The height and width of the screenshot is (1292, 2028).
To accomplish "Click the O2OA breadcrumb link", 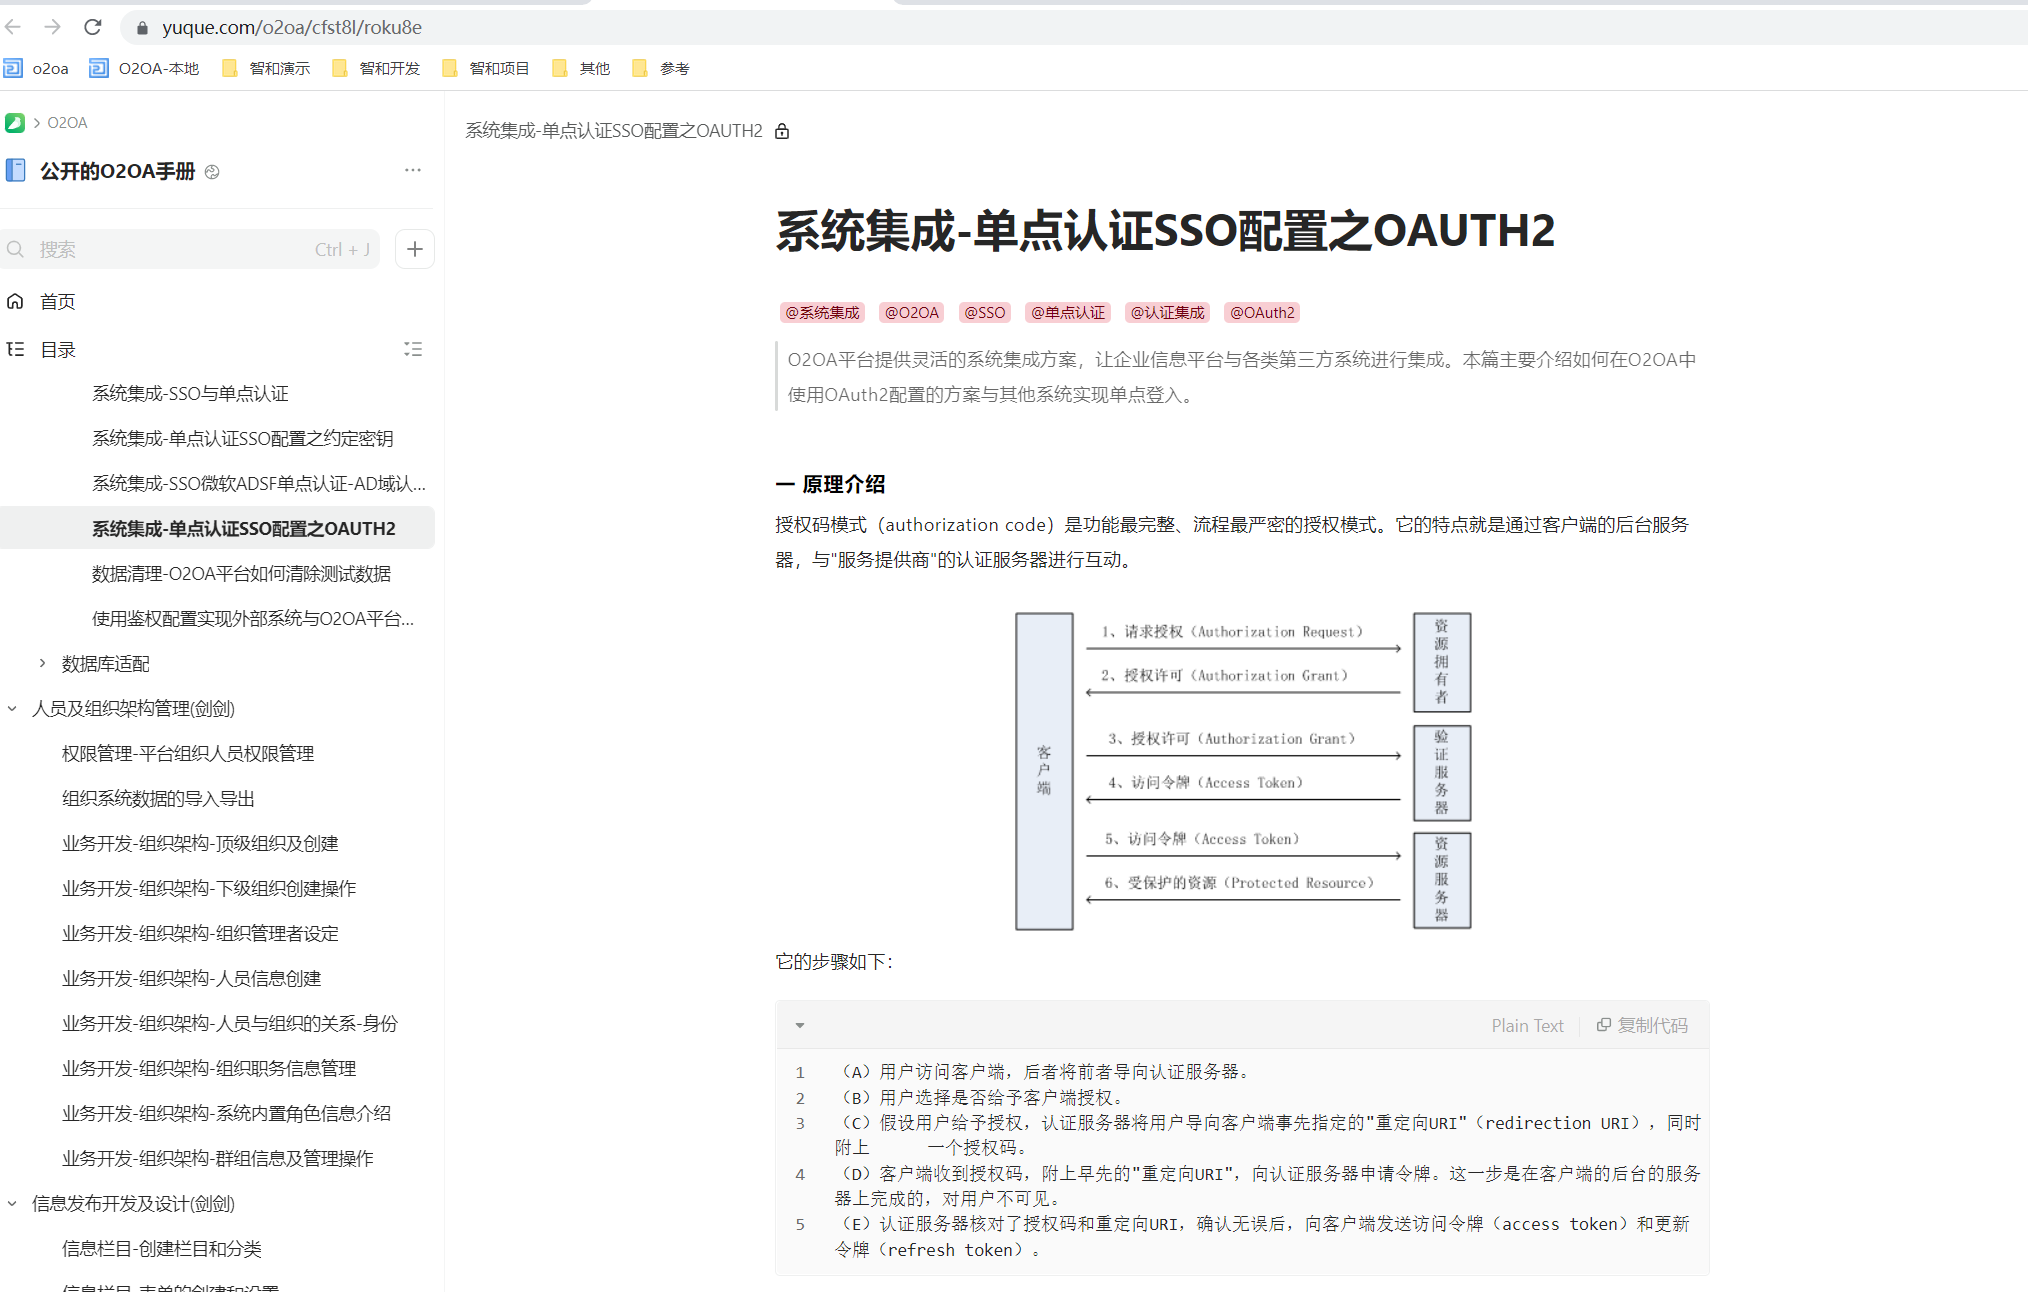I will (x=67, y=122).
